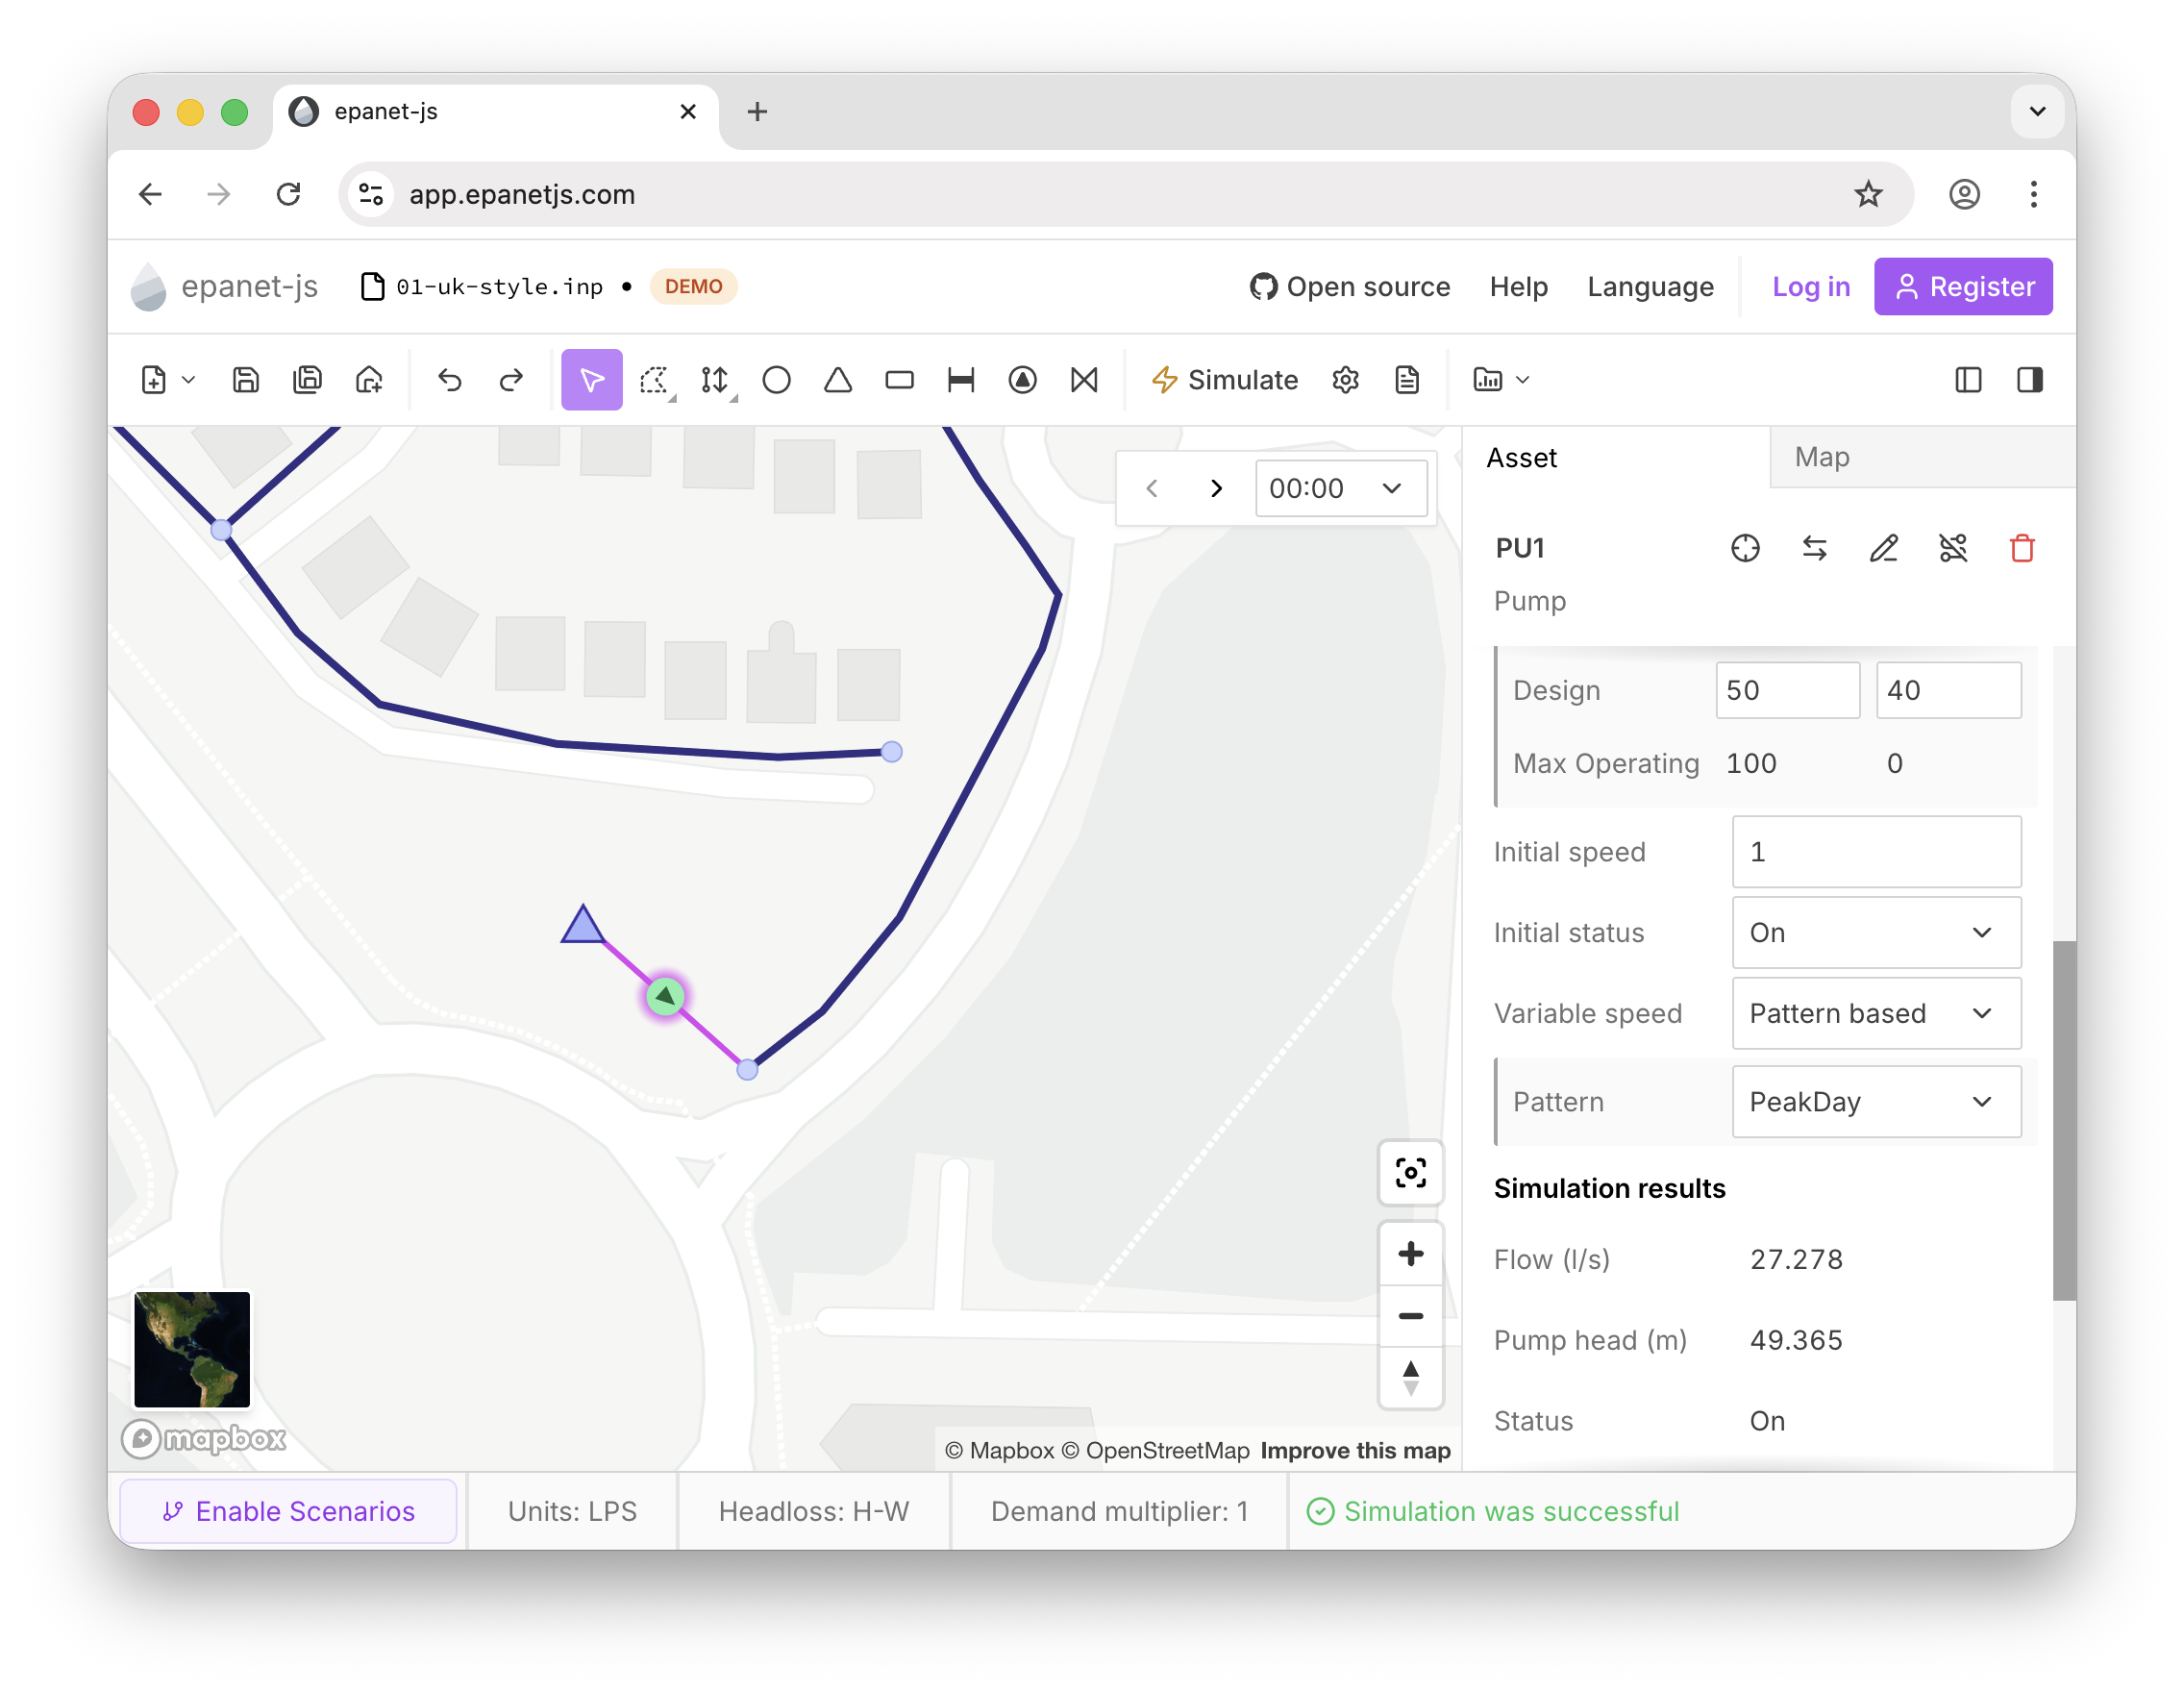This screenshot has width=2184, height=1692.
Task: Open the Language menu
Action: coord(1650,287)
